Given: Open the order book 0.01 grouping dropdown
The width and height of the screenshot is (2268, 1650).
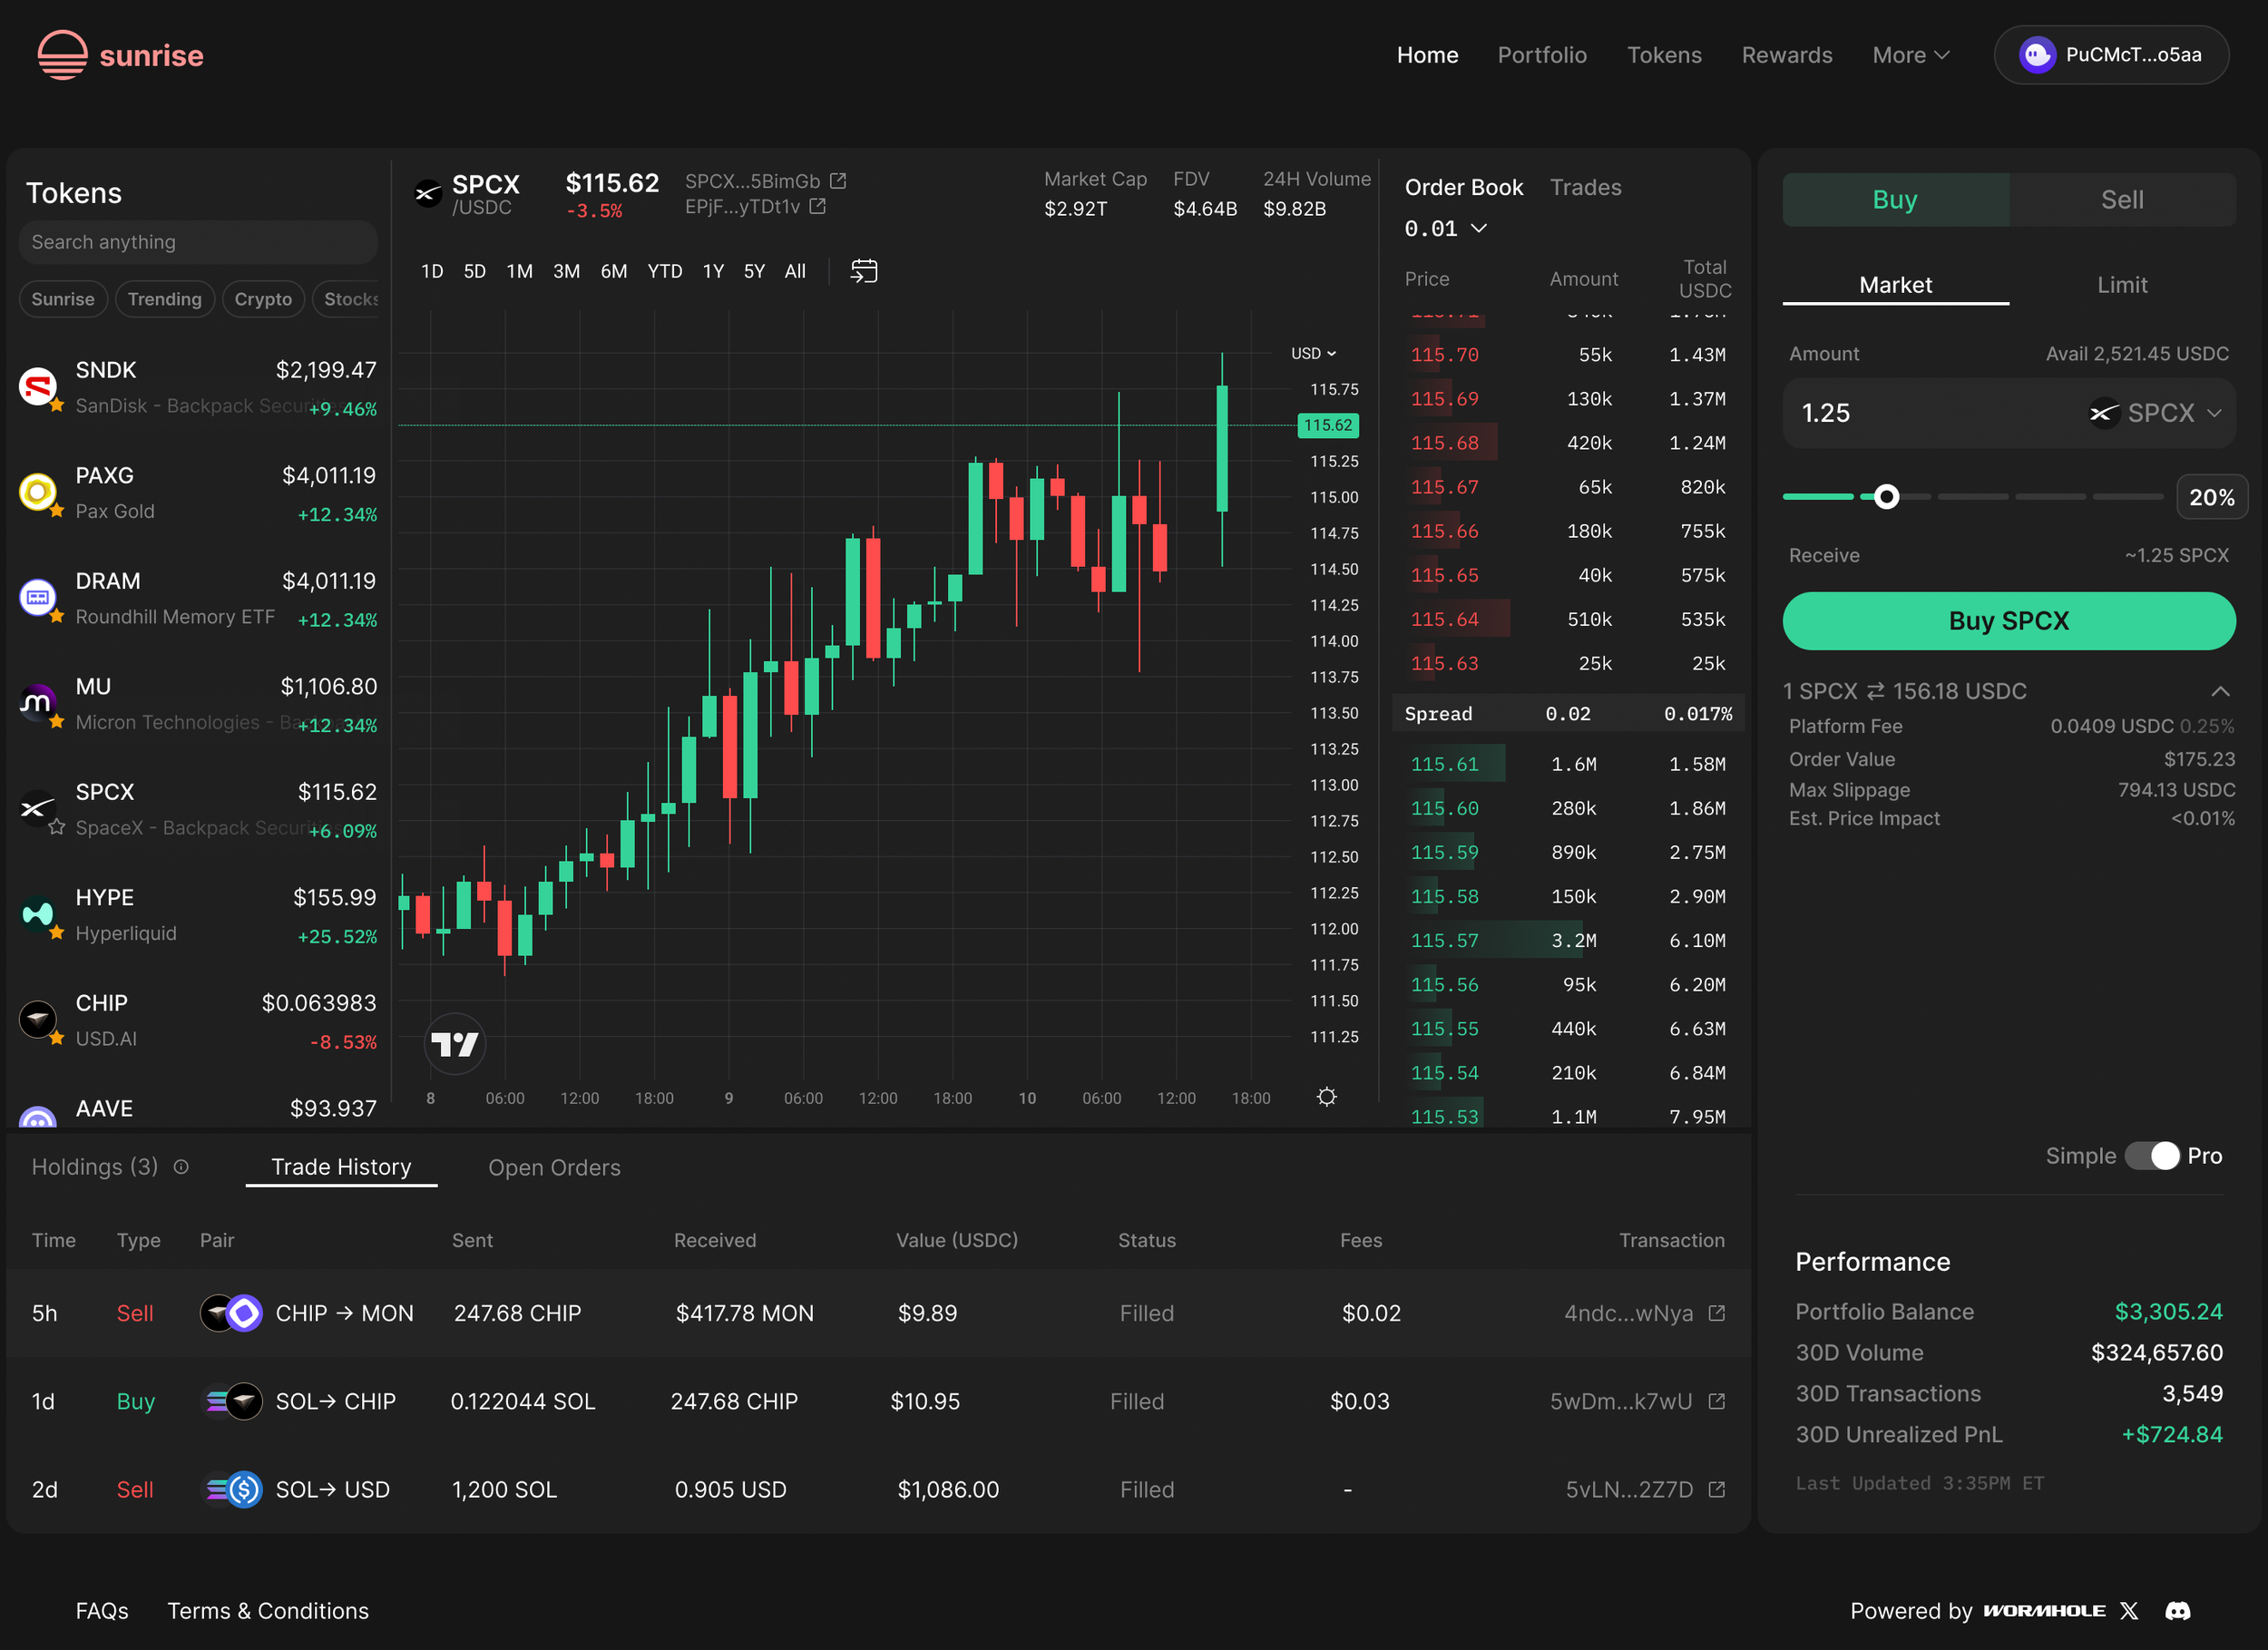Looking at the screenshot, I should [x=1446, y=229].
